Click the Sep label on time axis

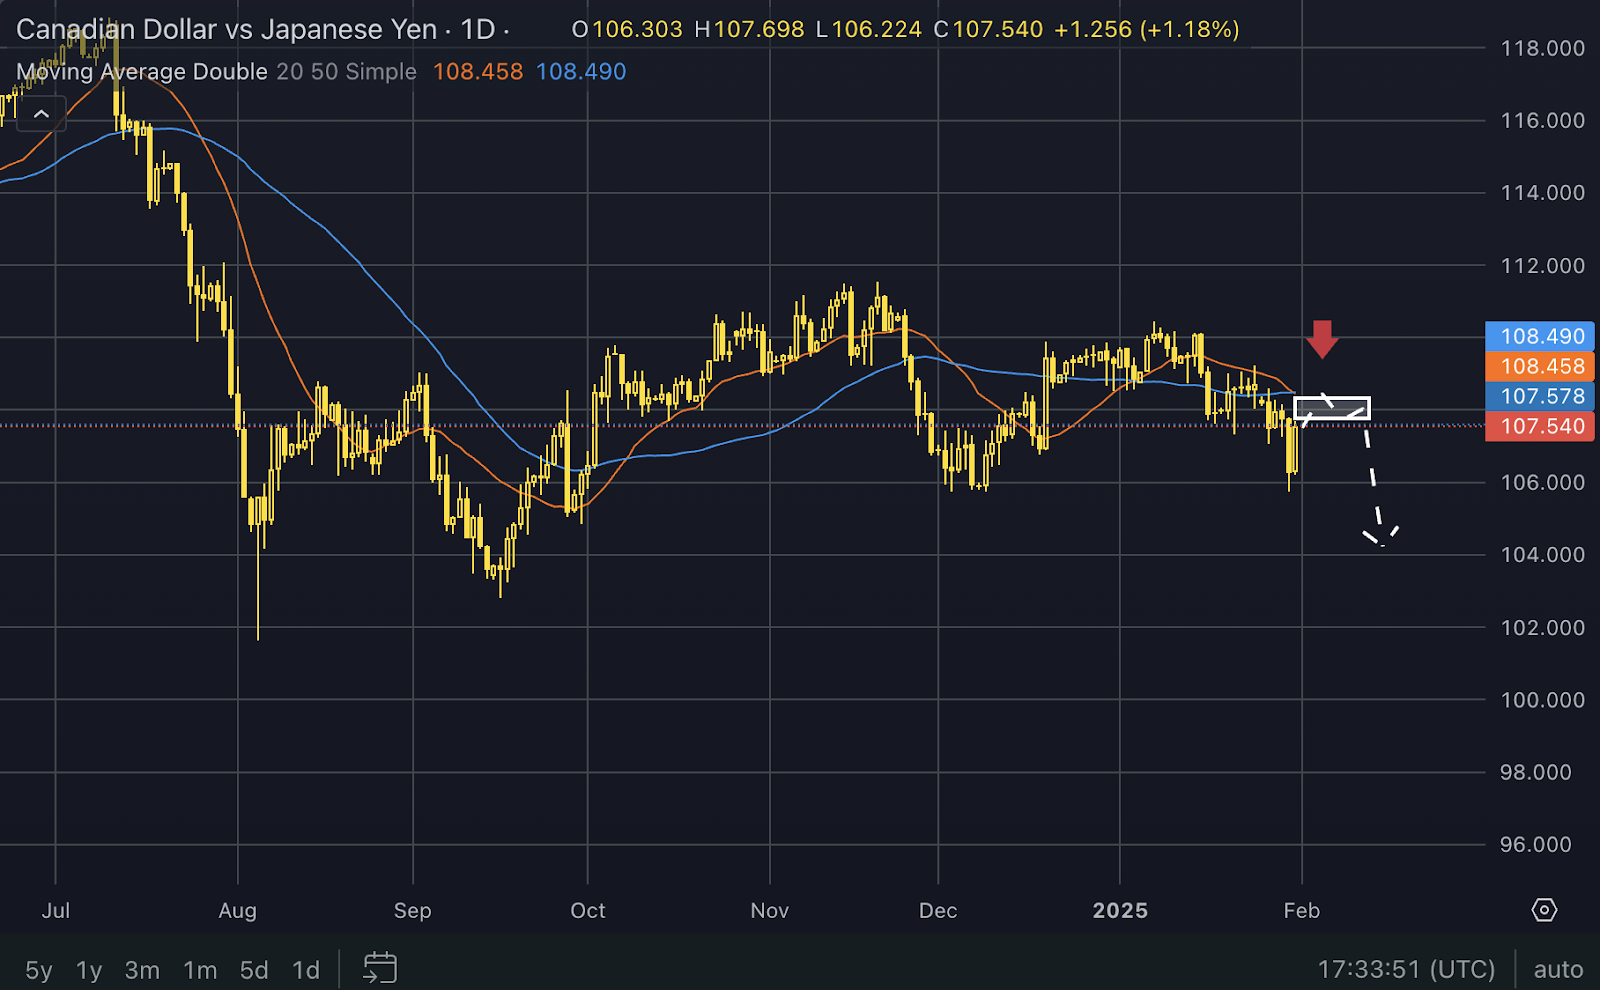(x=413, y=910)
